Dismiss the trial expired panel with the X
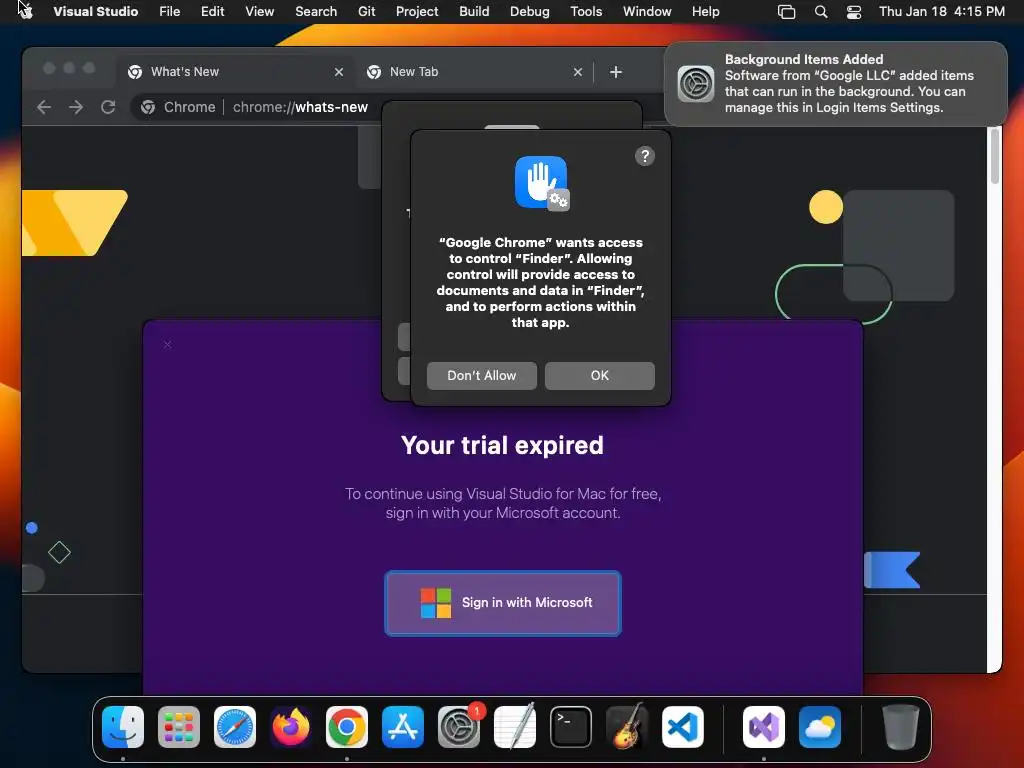Viewport: 1024px width, 768px height. (x=167, y=344)
